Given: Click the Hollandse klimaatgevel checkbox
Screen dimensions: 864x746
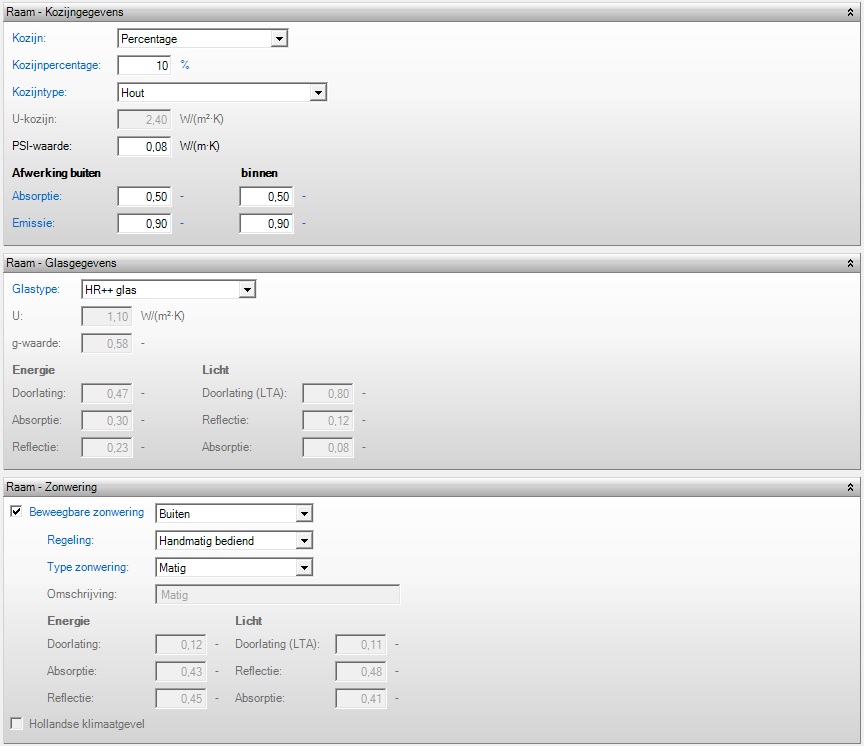Looking at the screenshot, I should pyautogui.click(x=16, y=723).
